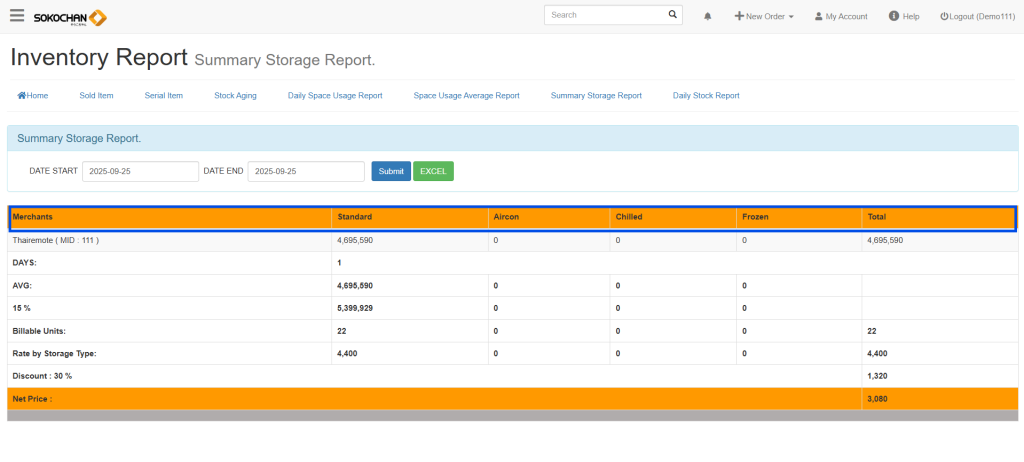Export report with EXCEL button
This screenshot has width=1024, height=462.
pyautogui.click(x=433, y=171)
